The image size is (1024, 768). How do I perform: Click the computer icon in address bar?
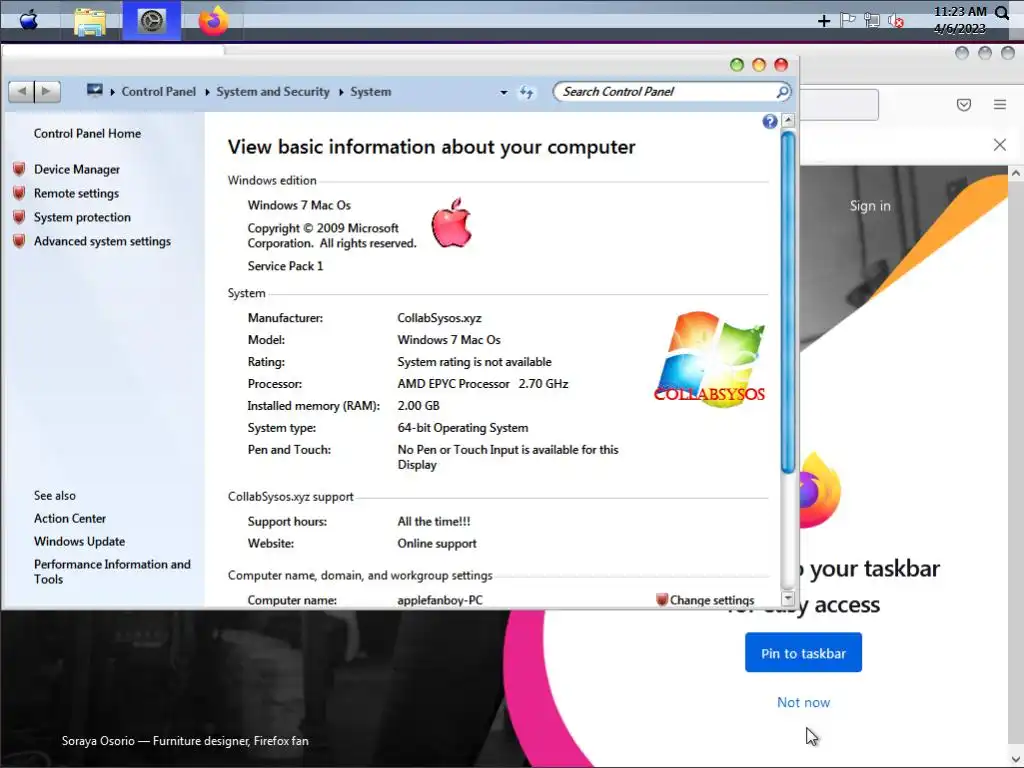[95, 90]
